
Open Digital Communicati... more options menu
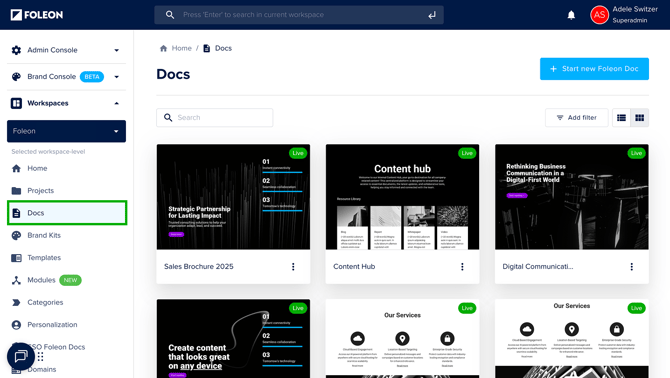632,267
